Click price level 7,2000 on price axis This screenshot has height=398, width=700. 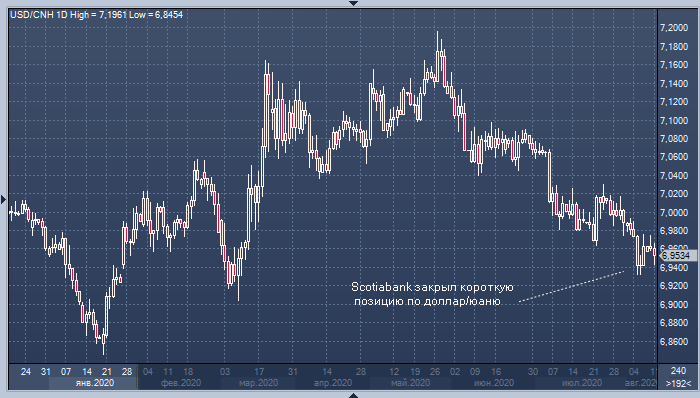(674, 28)
